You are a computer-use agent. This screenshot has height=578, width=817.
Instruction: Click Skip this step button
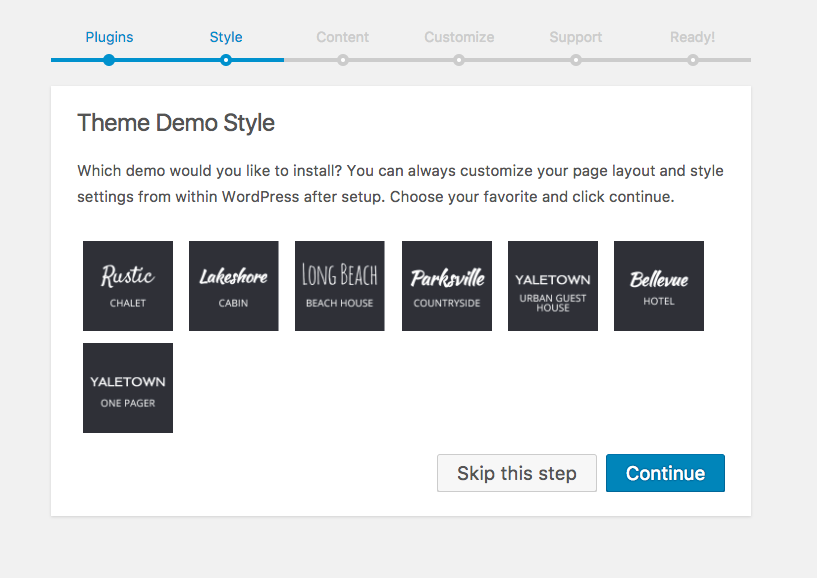(x=516, y=473)
